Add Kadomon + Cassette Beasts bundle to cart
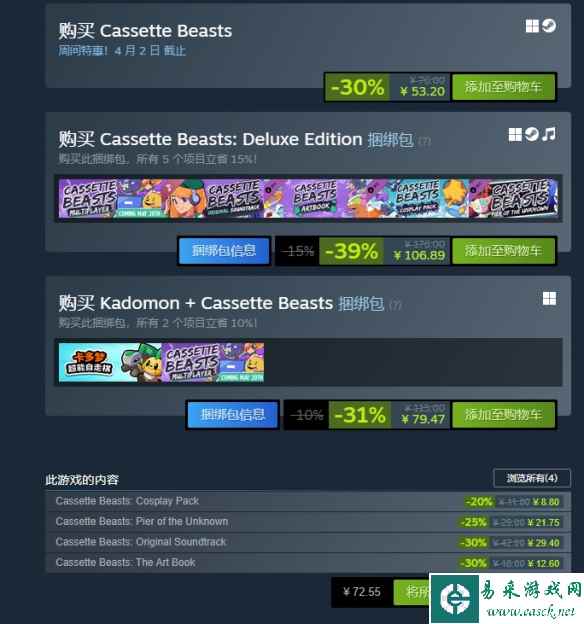Viewport: 584px width, 624px height. (503, 415)
